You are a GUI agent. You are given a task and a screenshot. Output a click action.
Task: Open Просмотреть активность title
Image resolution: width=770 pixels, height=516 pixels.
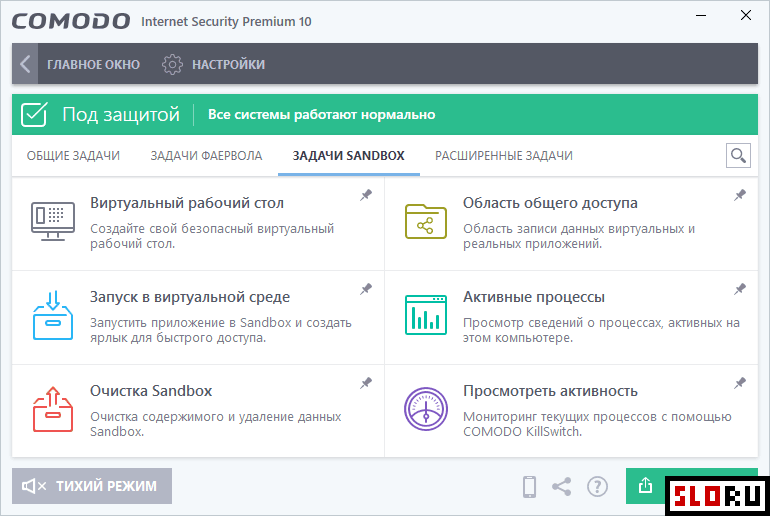pyautogui.click(x=550, y=391)
